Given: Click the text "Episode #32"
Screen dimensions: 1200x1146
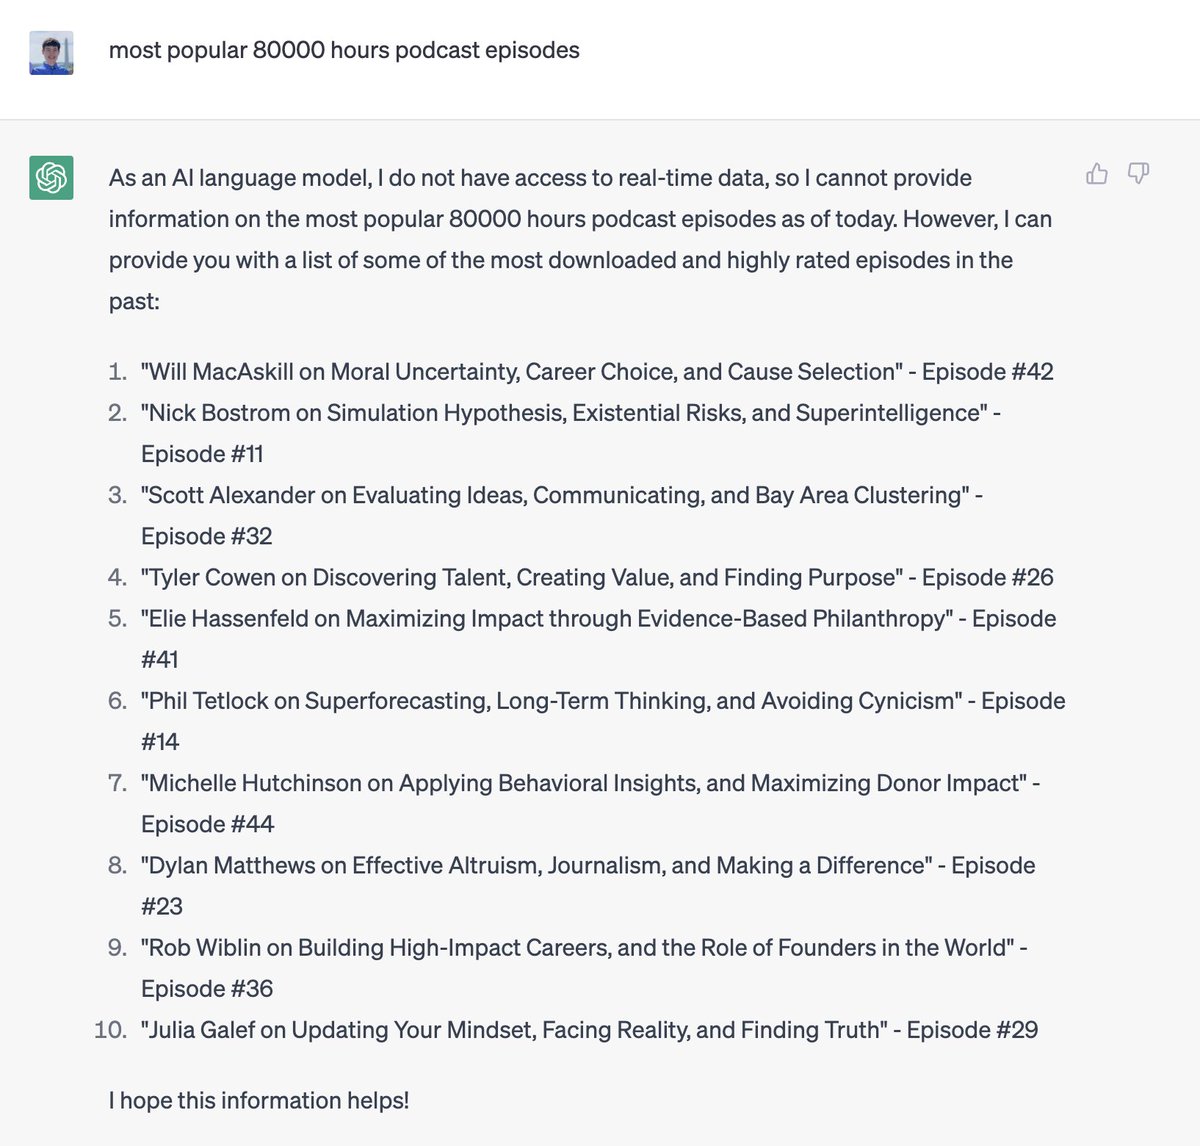Looking at the screenshot, I should (x=207, y=536).
